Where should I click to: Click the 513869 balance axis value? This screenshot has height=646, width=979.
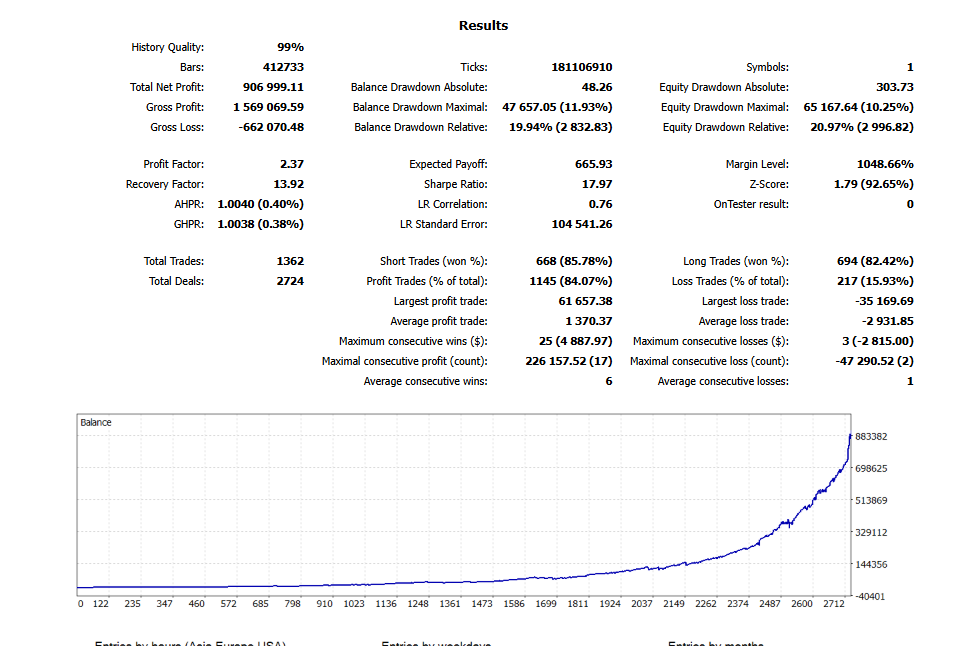[871, 500]
